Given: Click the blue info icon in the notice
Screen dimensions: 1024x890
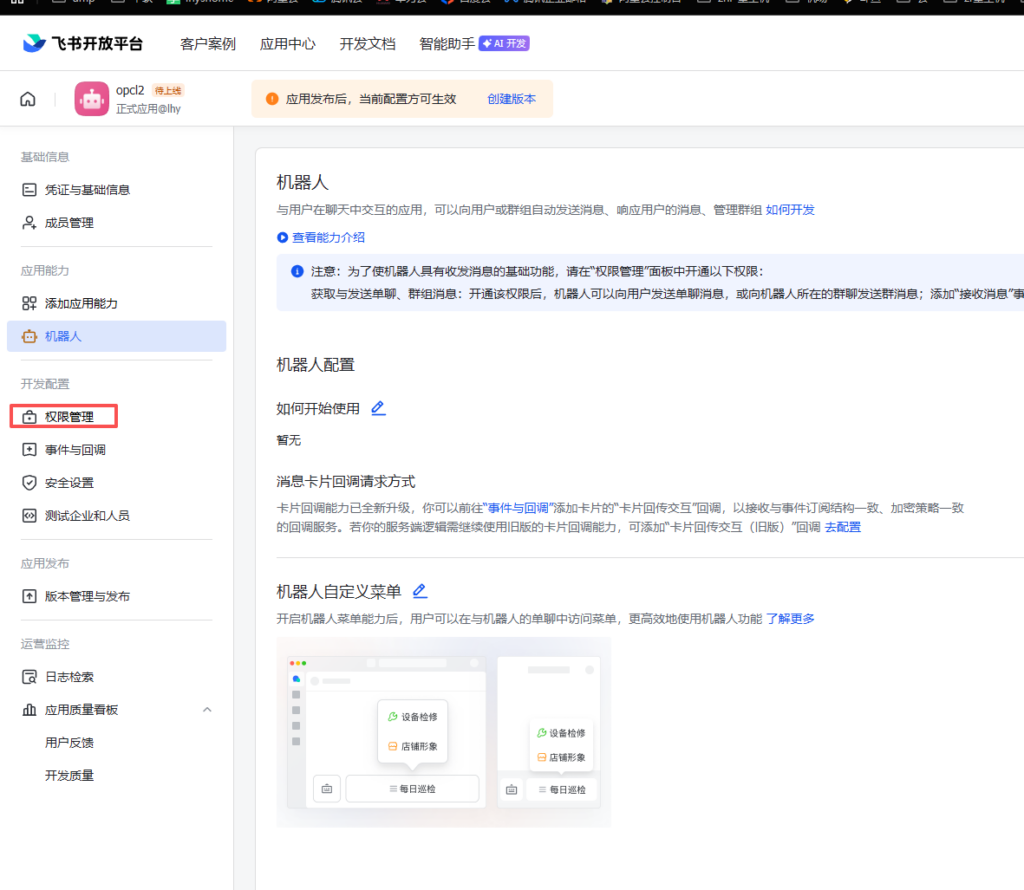Looking at the screenshot, I should (x=297, y=271).
